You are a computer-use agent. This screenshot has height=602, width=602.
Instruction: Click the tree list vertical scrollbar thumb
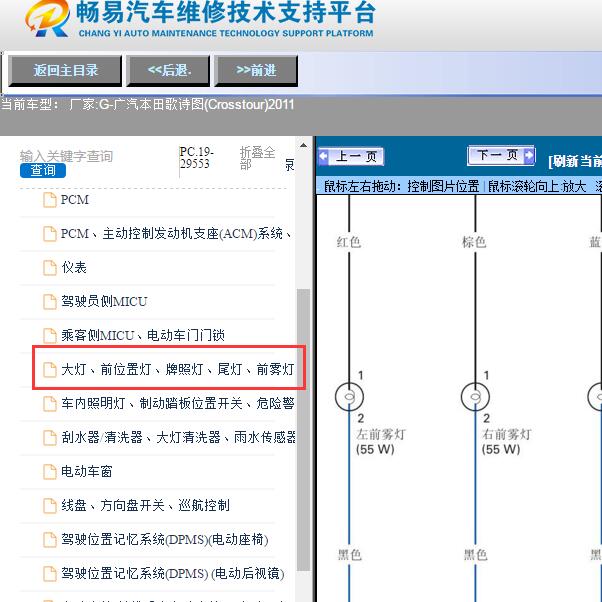(x=303, y=430)
